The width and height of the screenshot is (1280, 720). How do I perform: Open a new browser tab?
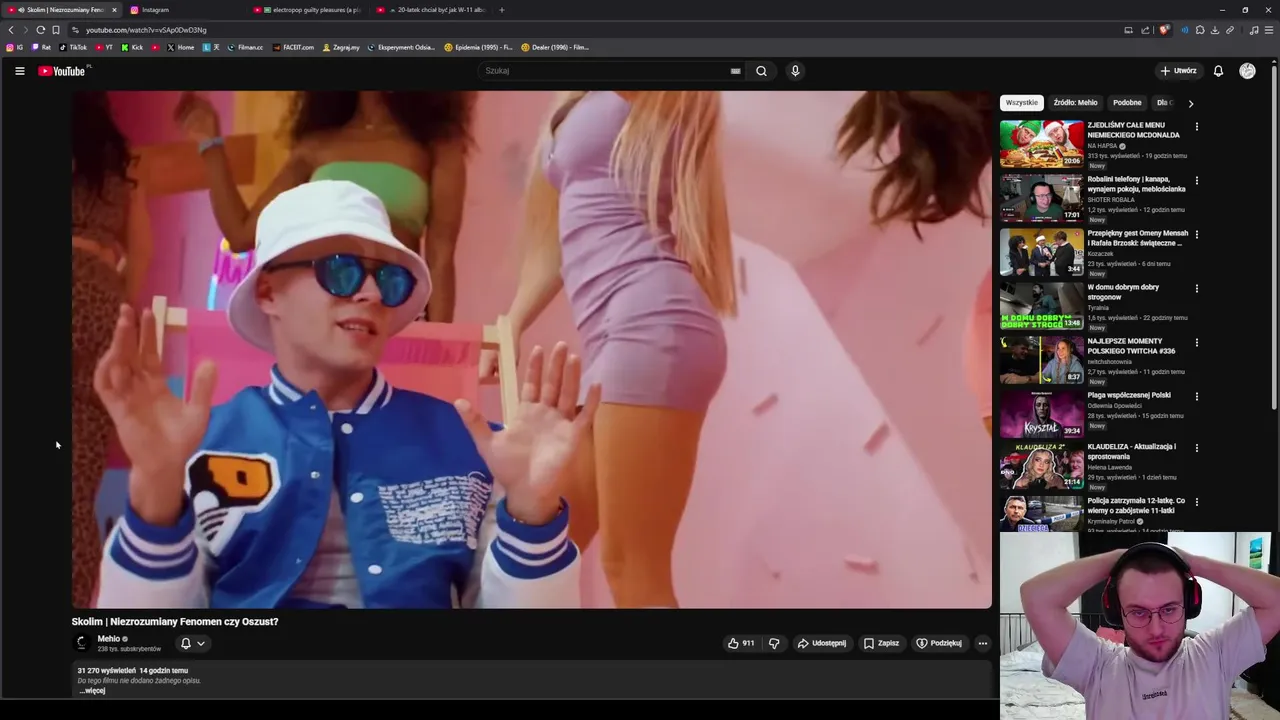pyautogui.click(x=502, y=10)
